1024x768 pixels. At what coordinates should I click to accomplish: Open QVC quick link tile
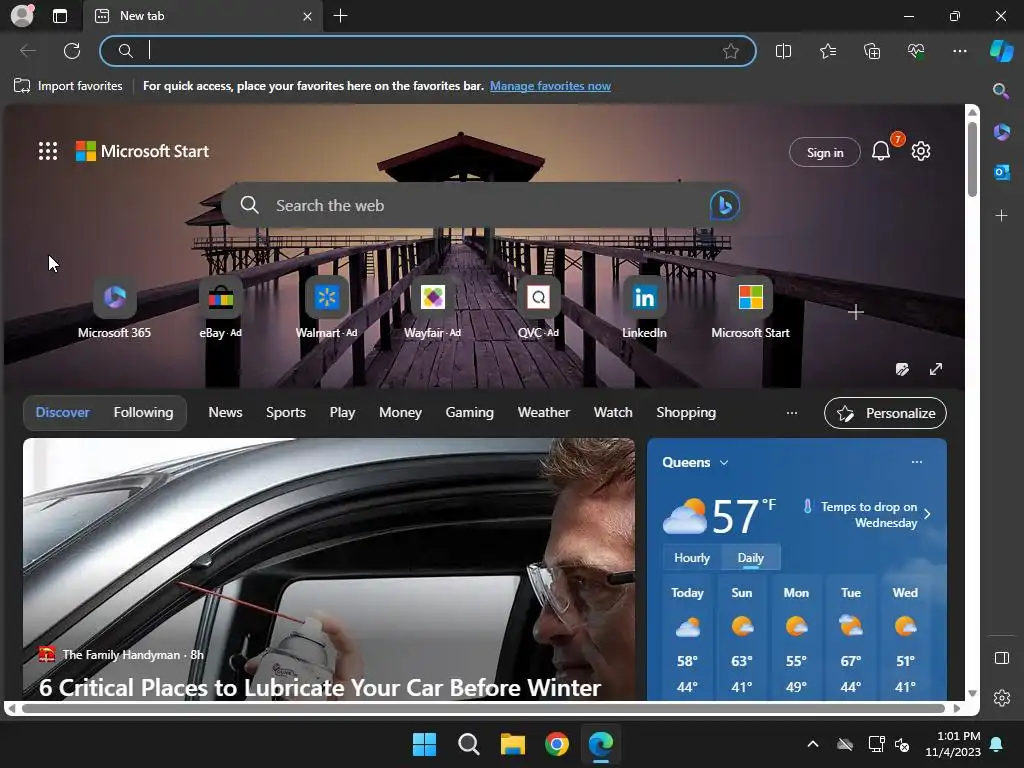pyautogui.click(x=538, y=309)
